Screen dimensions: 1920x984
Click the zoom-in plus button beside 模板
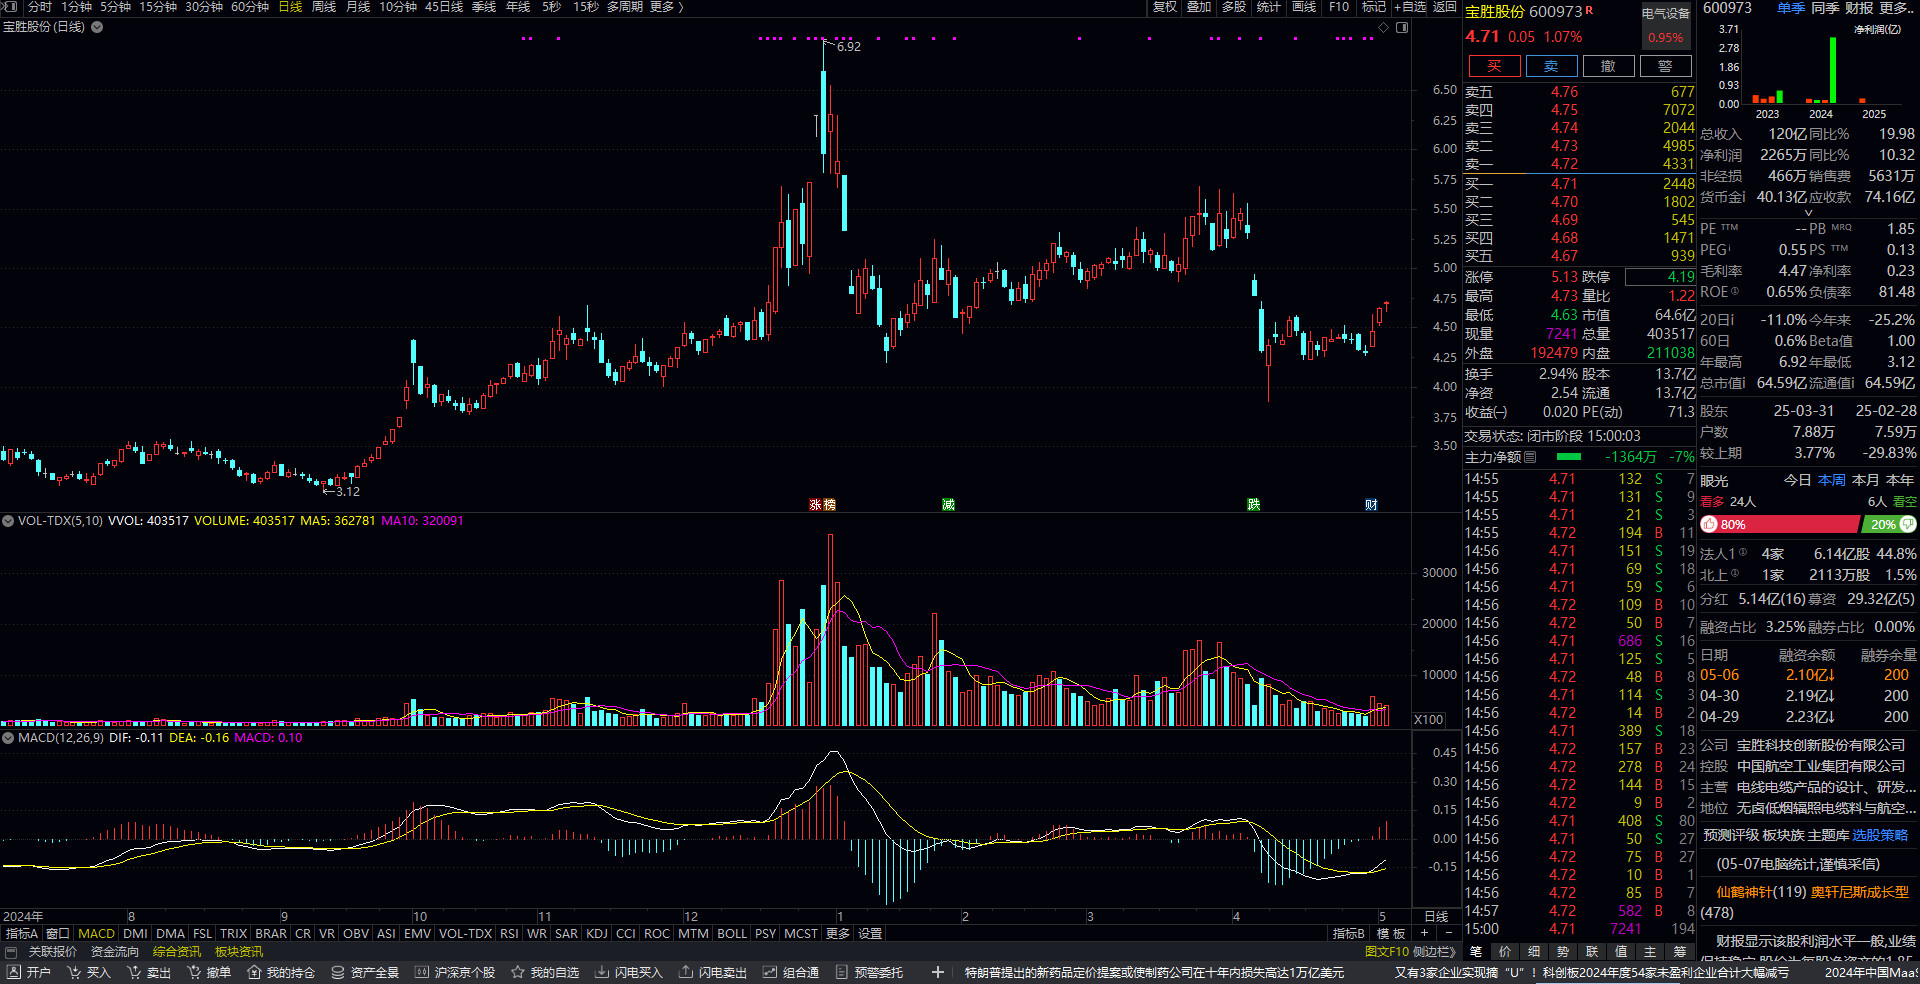(1424, 933)
